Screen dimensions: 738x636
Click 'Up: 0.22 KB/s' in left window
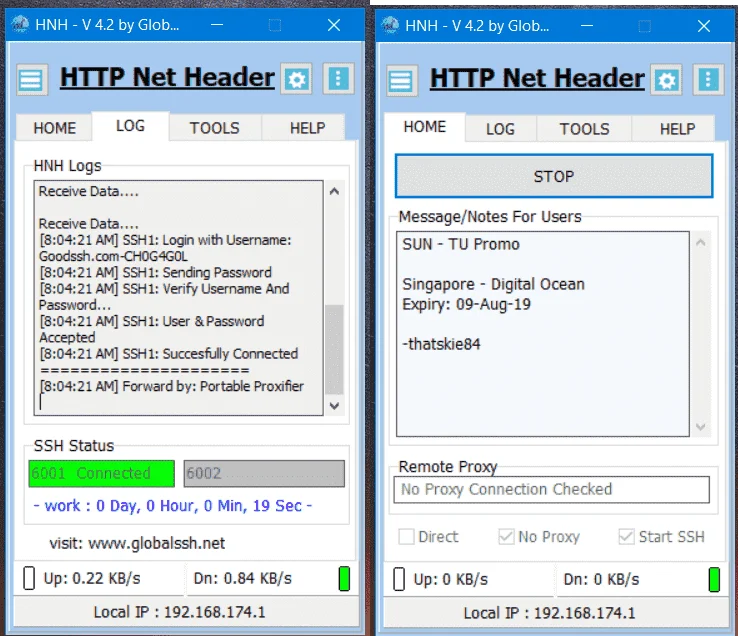(x=92, y=578)
